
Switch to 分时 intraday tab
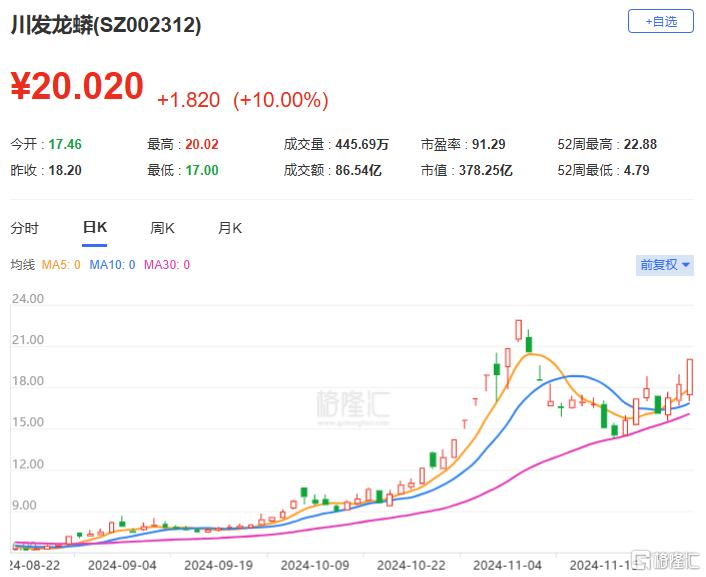pos(25,228)
